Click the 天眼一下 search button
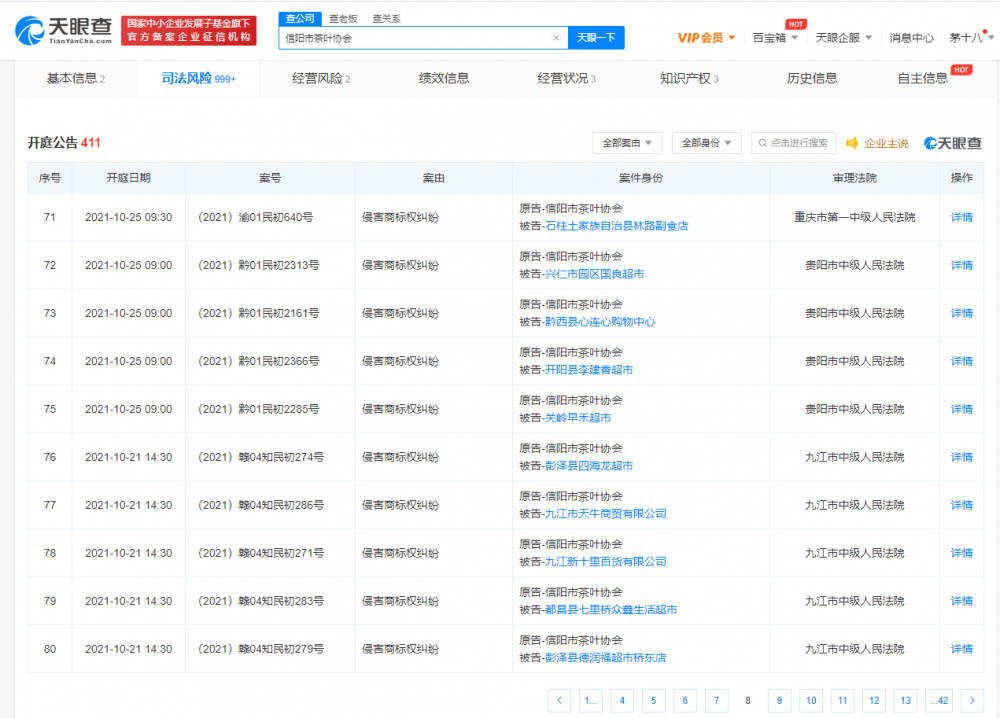1000x718 pixels. 596,38
